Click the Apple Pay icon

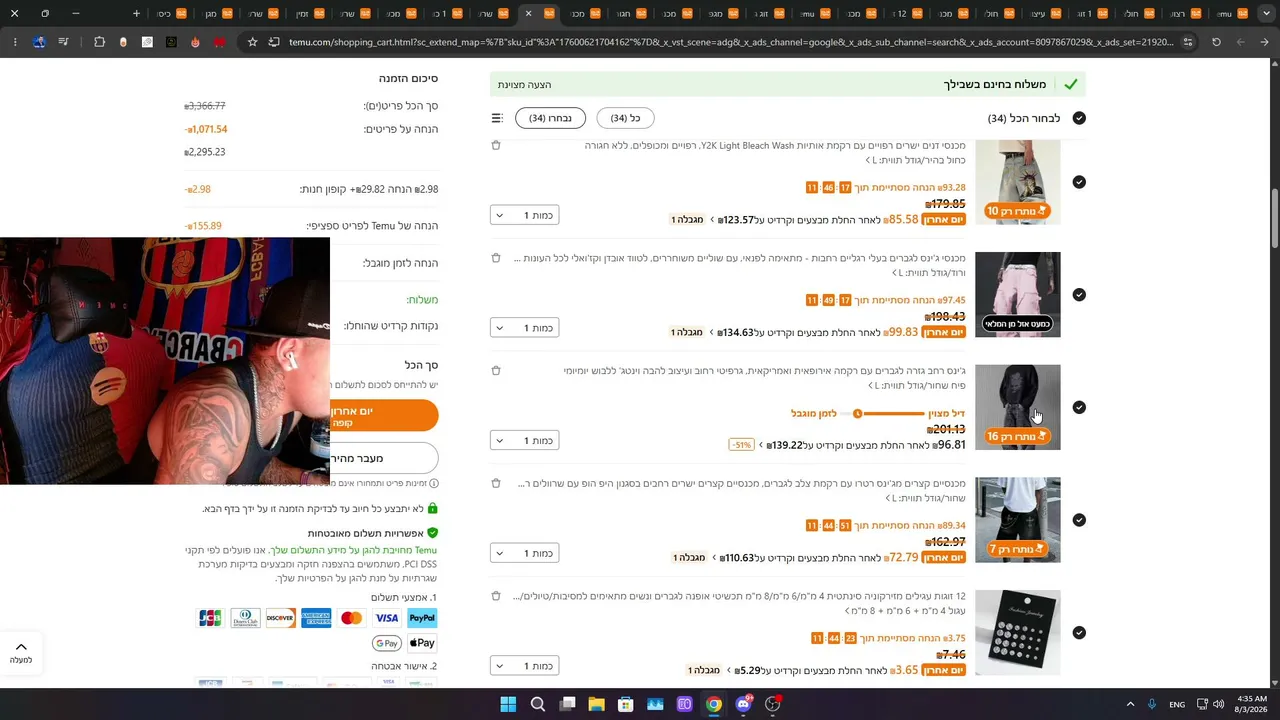coord(422,643)
